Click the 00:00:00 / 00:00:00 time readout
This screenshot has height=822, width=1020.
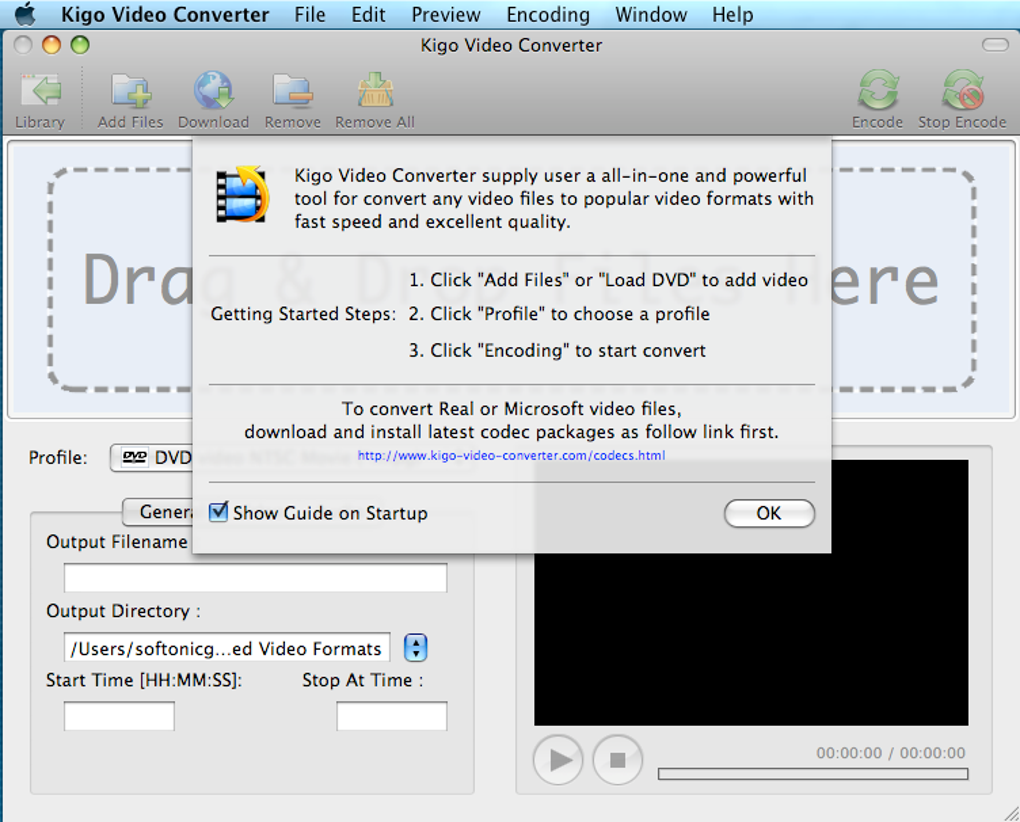click(891, 752)
